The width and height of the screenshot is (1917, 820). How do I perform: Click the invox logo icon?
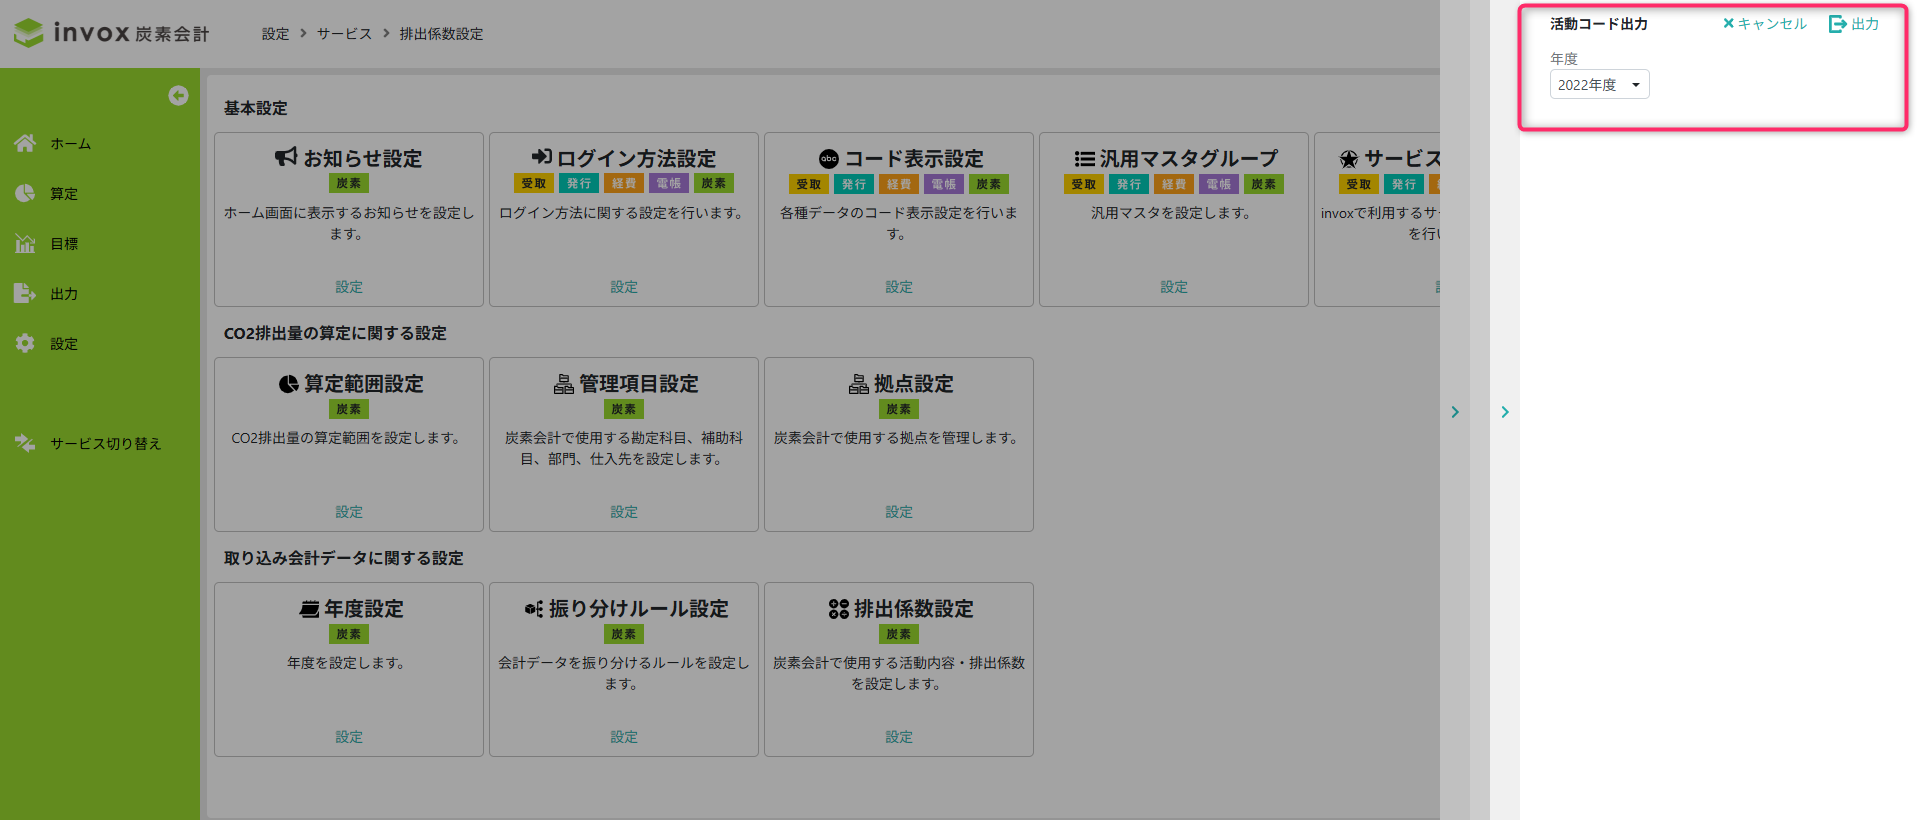[x=29, y=33]
